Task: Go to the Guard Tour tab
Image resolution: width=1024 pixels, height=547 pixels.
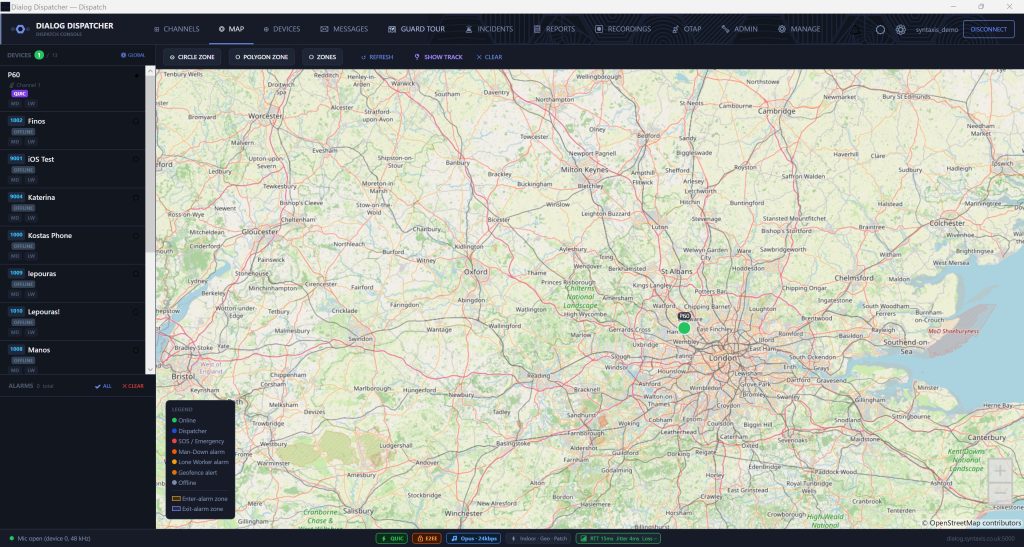Action: [416, 29]
